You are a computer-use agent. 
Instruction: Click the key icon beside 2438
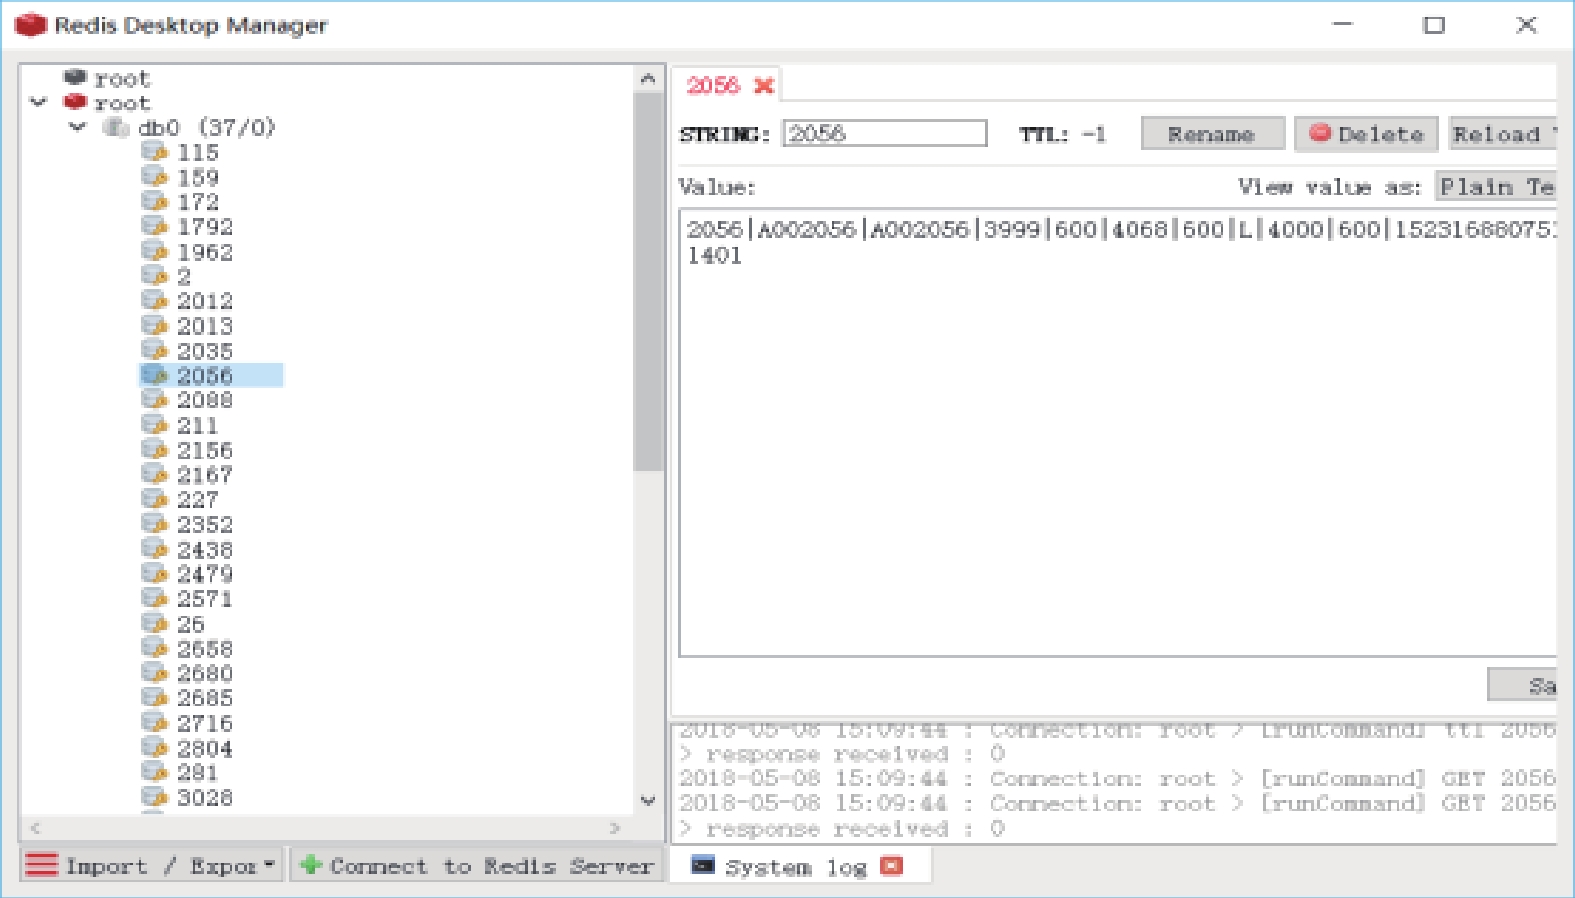click(x=154, y=549)
